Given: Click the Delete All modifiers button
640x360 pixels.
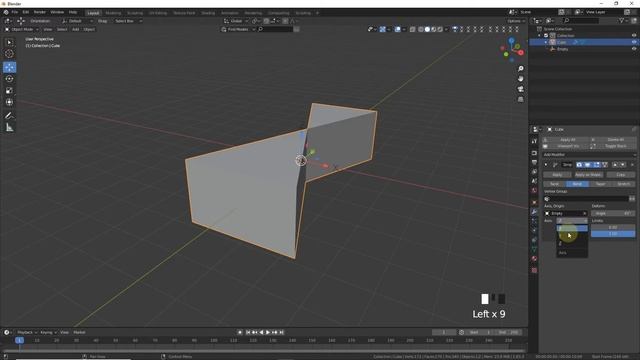Looking at the screenshot, I should point(613,140).
